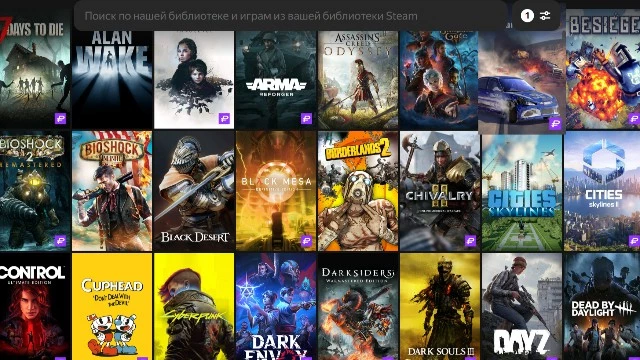This screenshot has width=640, height=360.
Task: Open the Cyberpunk yellow cover tile
Action: point(194,307)
